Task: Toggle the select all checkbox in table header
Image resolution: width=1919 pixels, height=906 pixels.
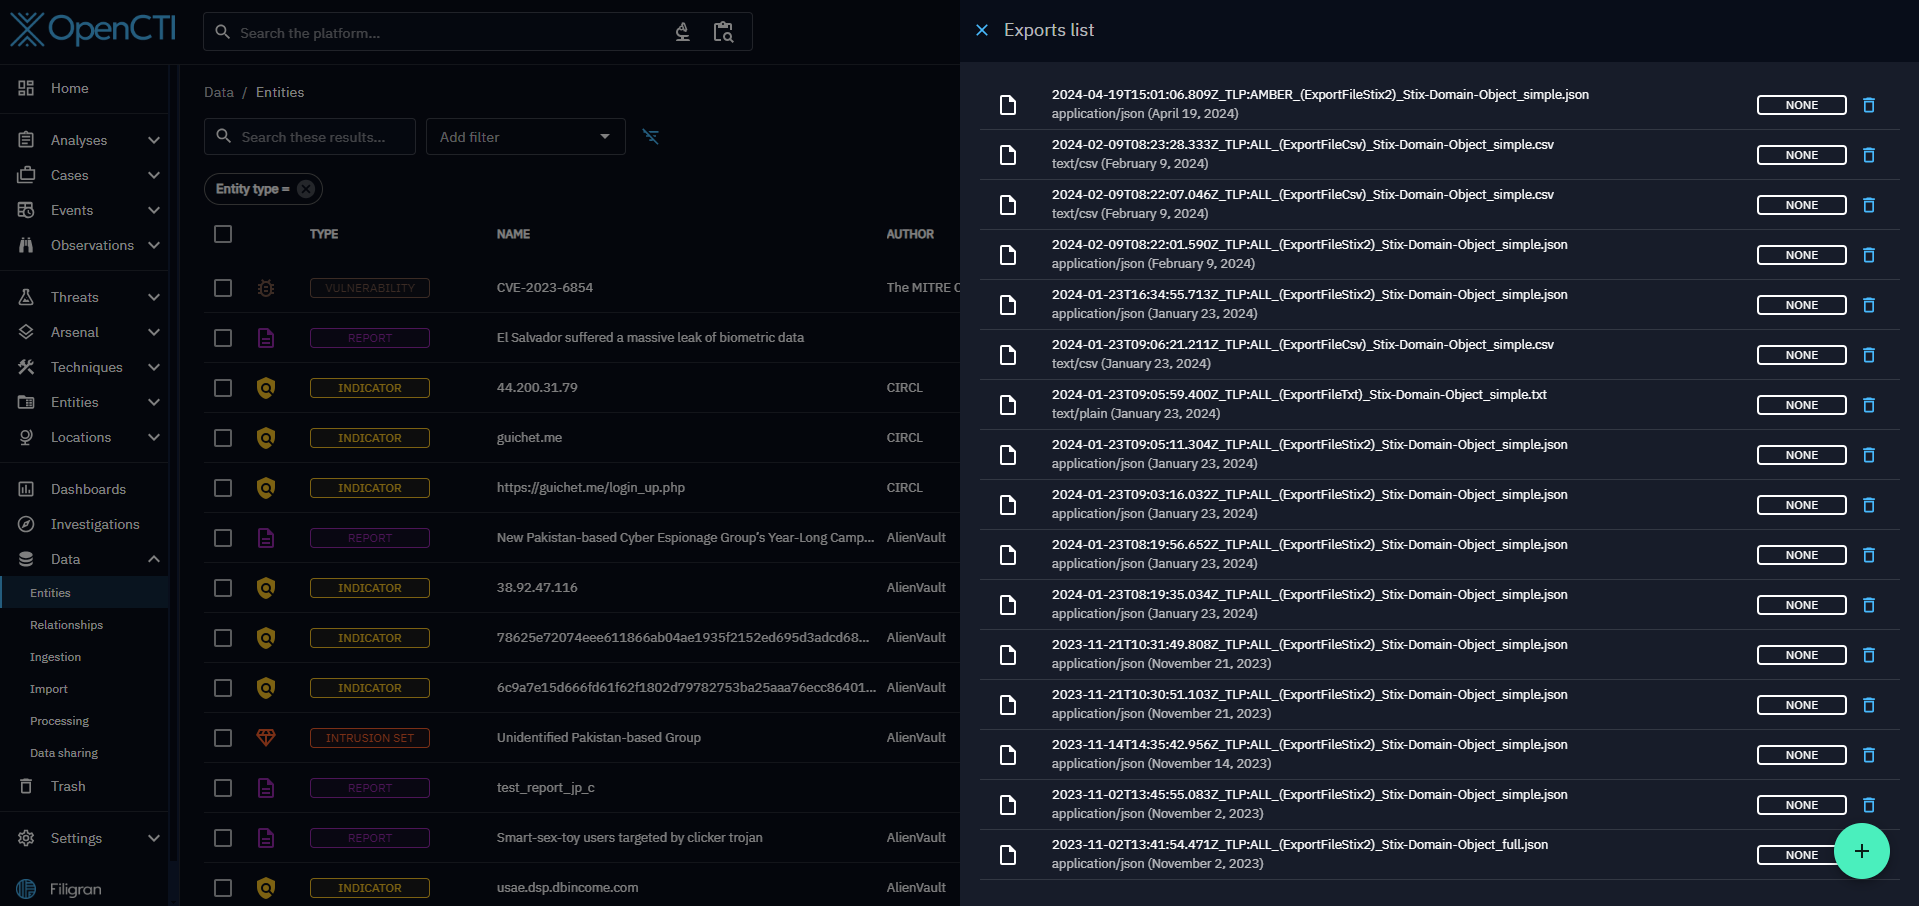Action: pos(223,234)
